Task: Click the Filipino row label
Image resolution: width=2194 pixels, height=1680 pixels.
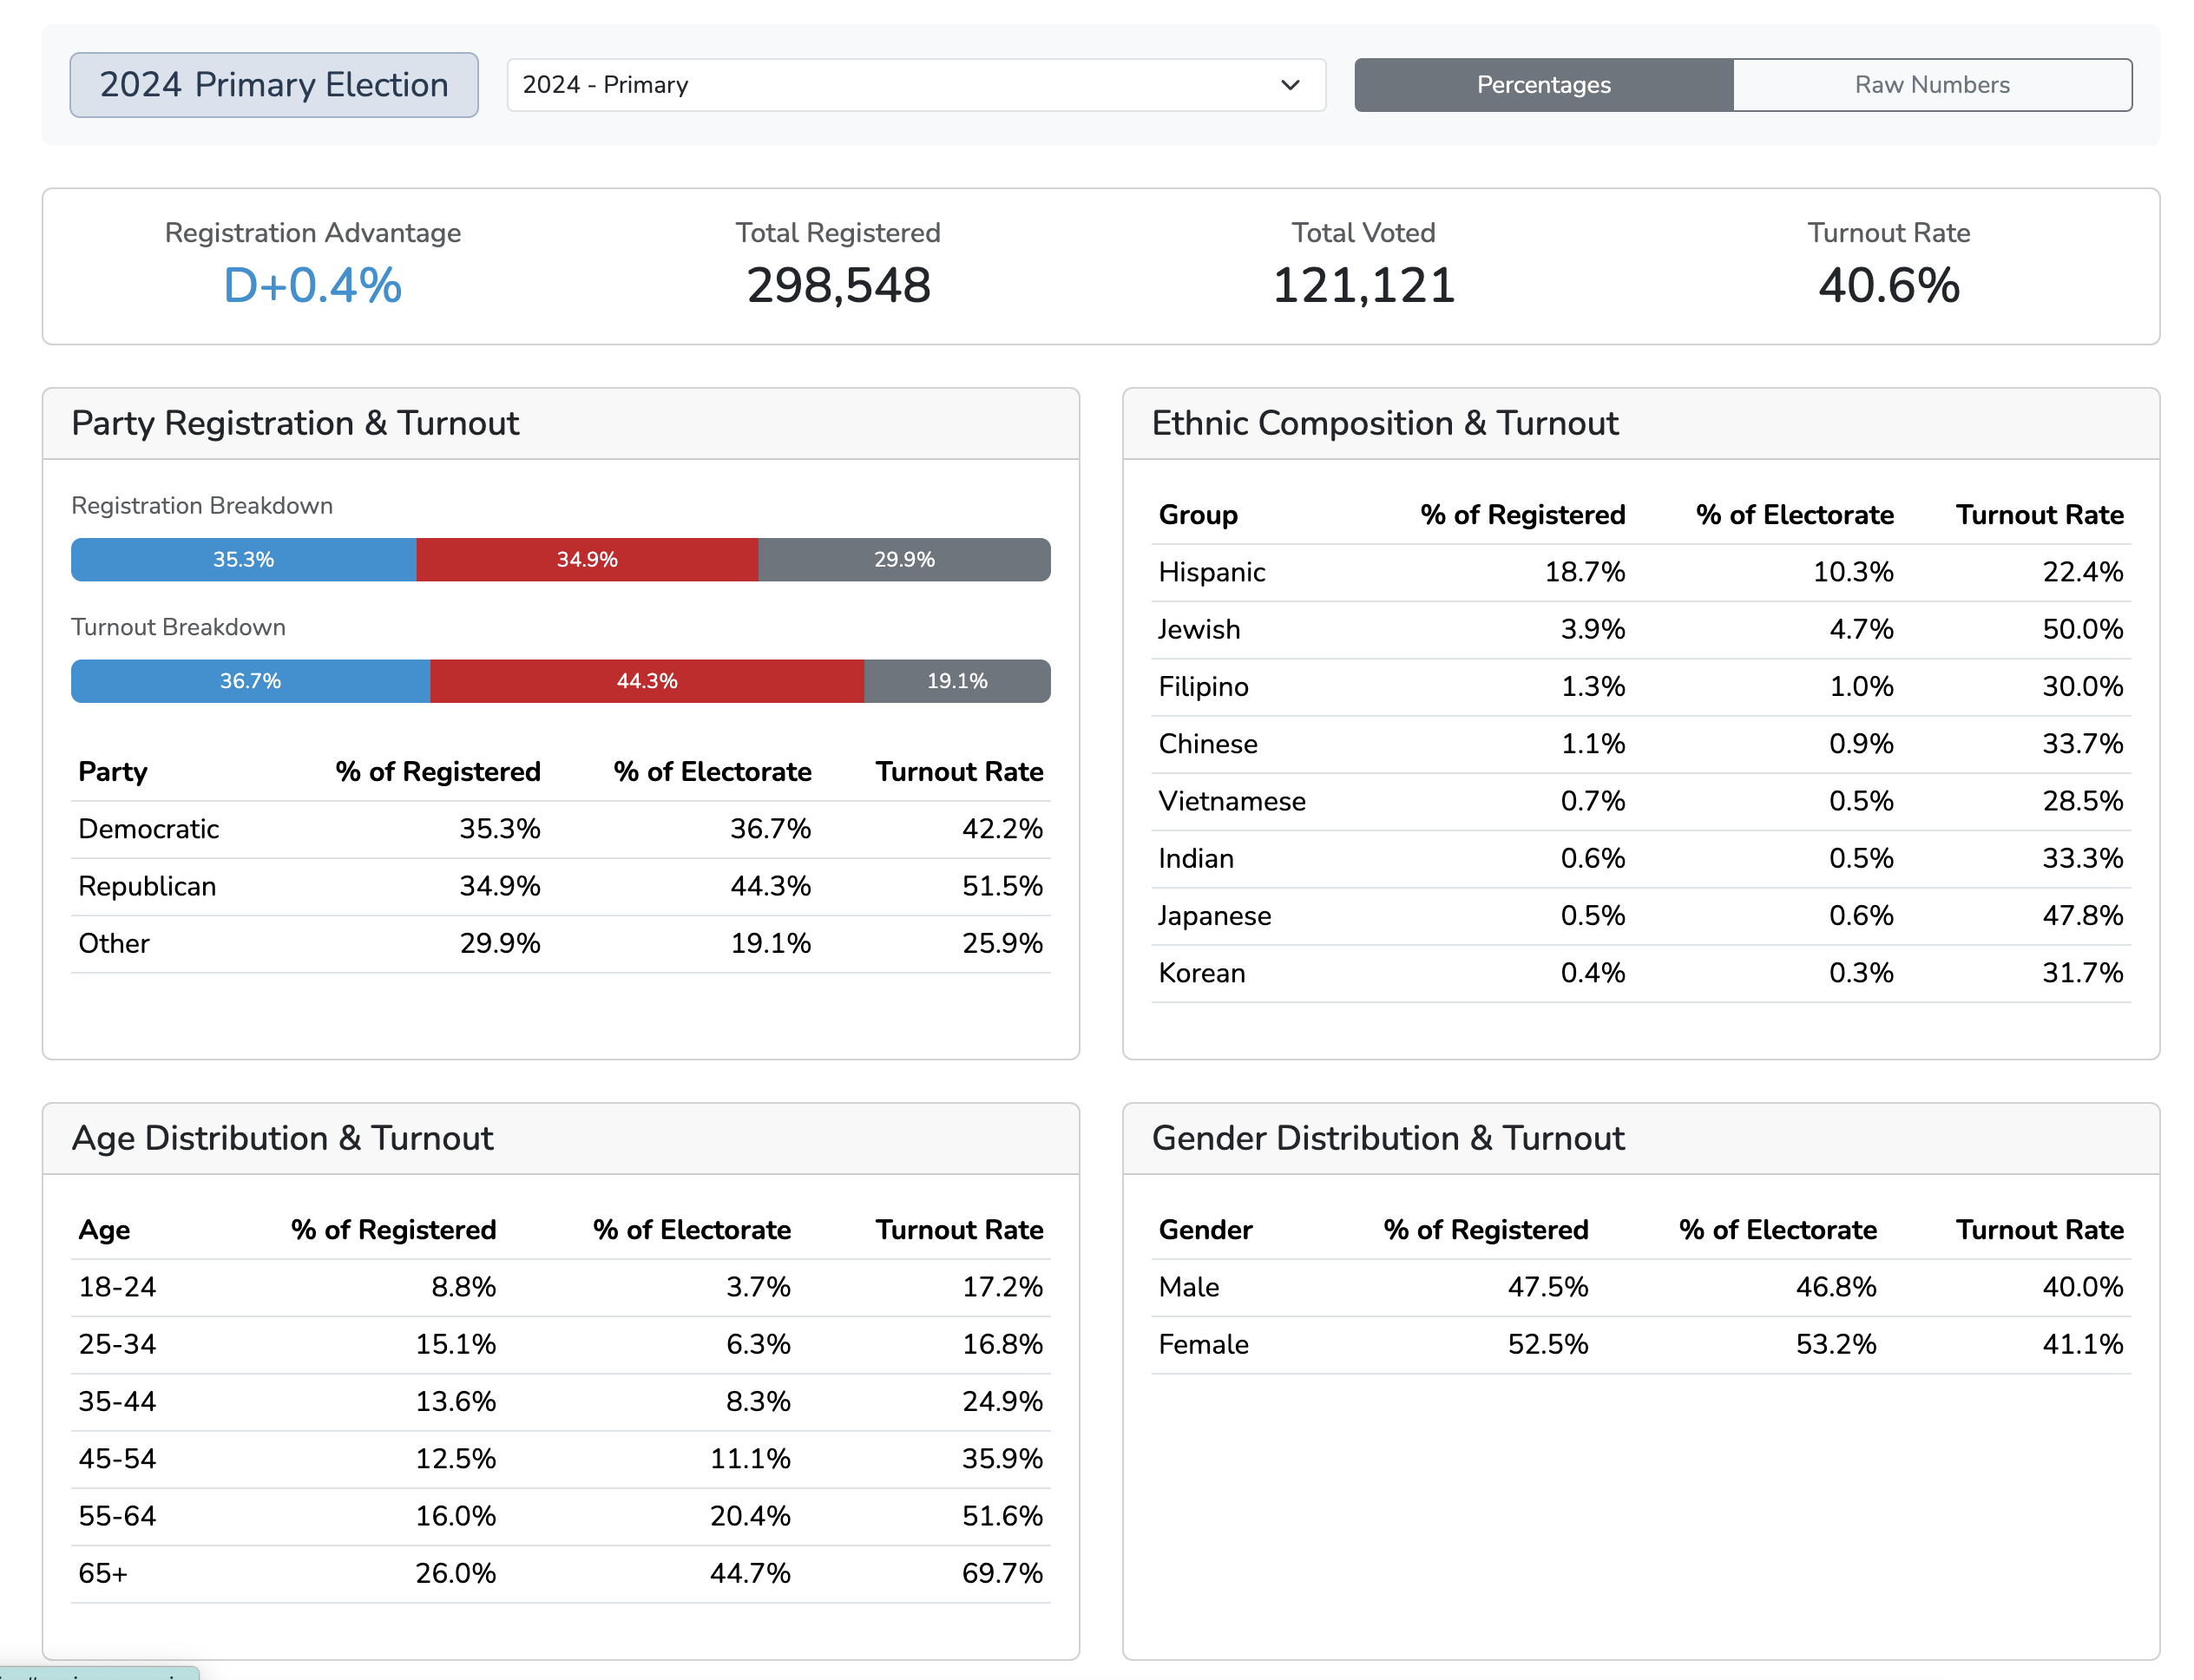Action: (1203, 686)
